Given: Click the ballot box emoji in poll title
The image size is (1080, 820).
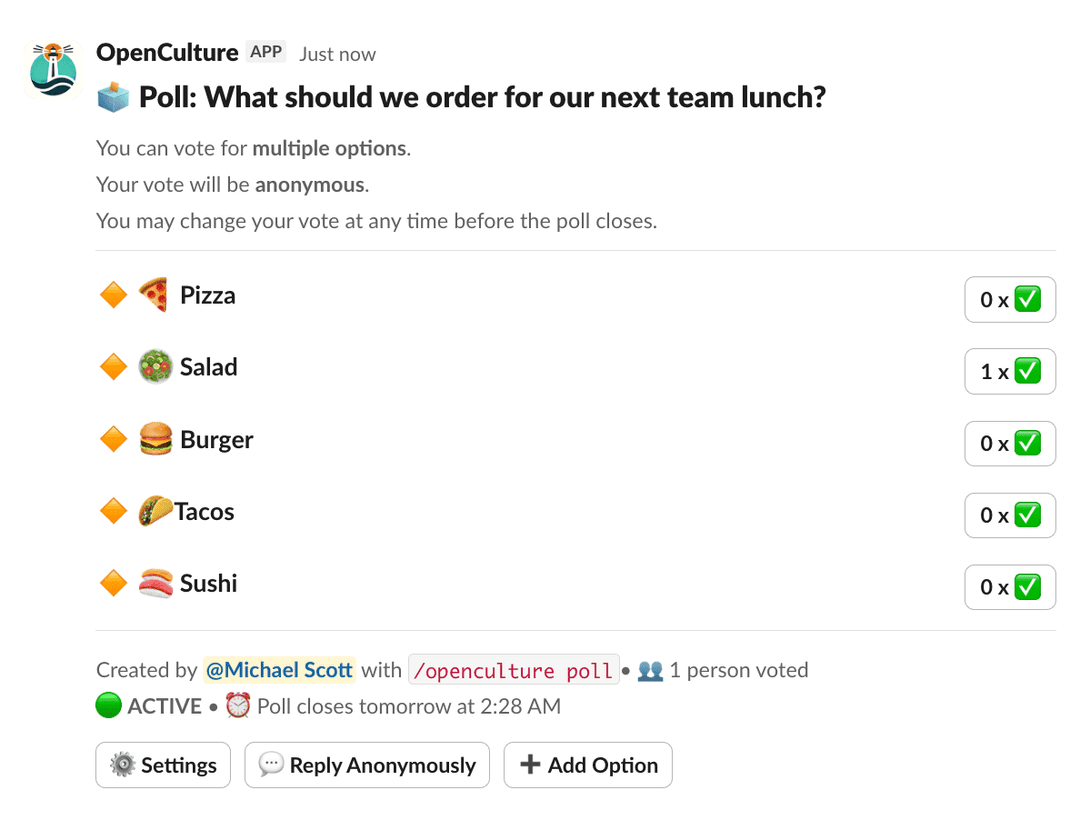Looking at the screenshot, I should tap(112, 96).
